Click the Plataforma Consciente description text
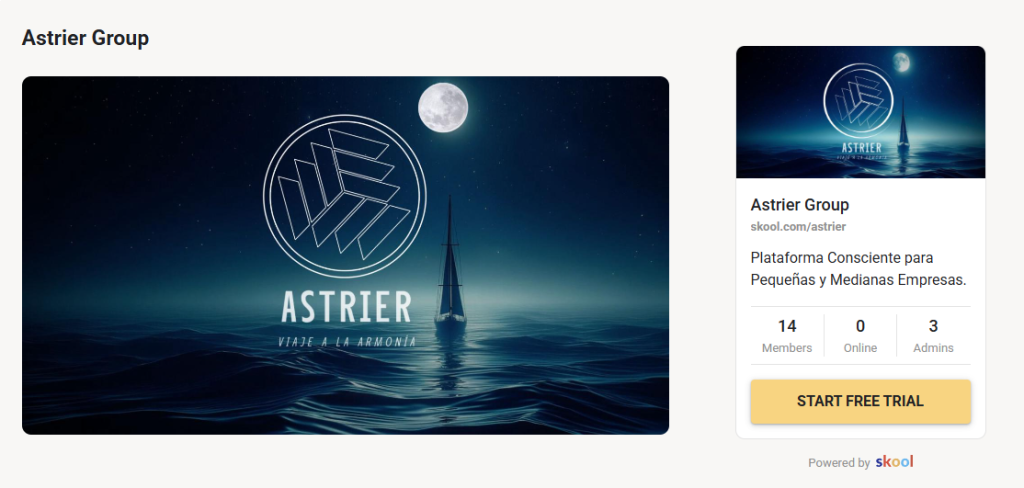 point(858,268)
